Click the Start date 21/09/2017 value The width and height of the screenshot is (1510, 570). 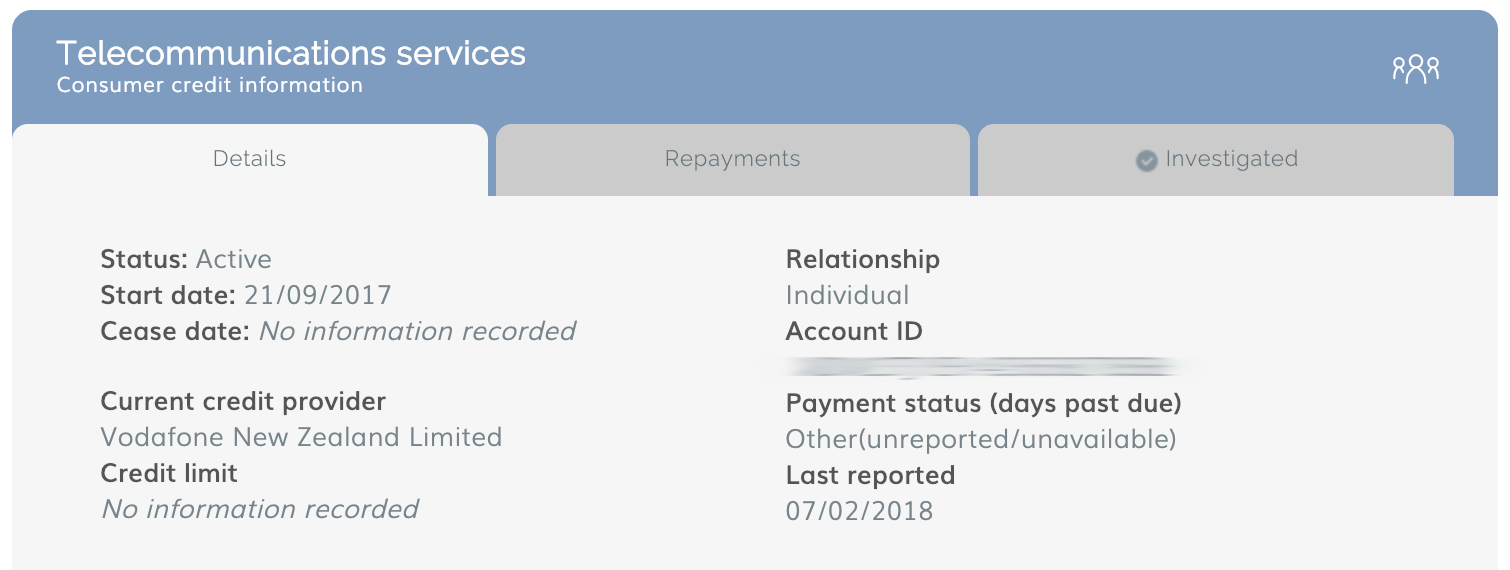pos(318,295)
